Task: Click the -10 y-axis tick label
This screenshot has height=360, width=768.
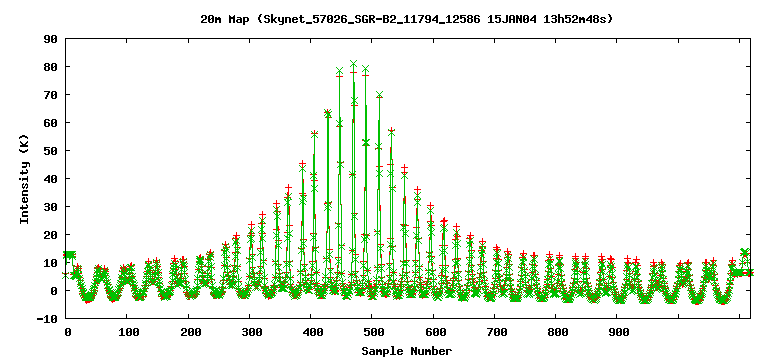Action: point(48,319)
